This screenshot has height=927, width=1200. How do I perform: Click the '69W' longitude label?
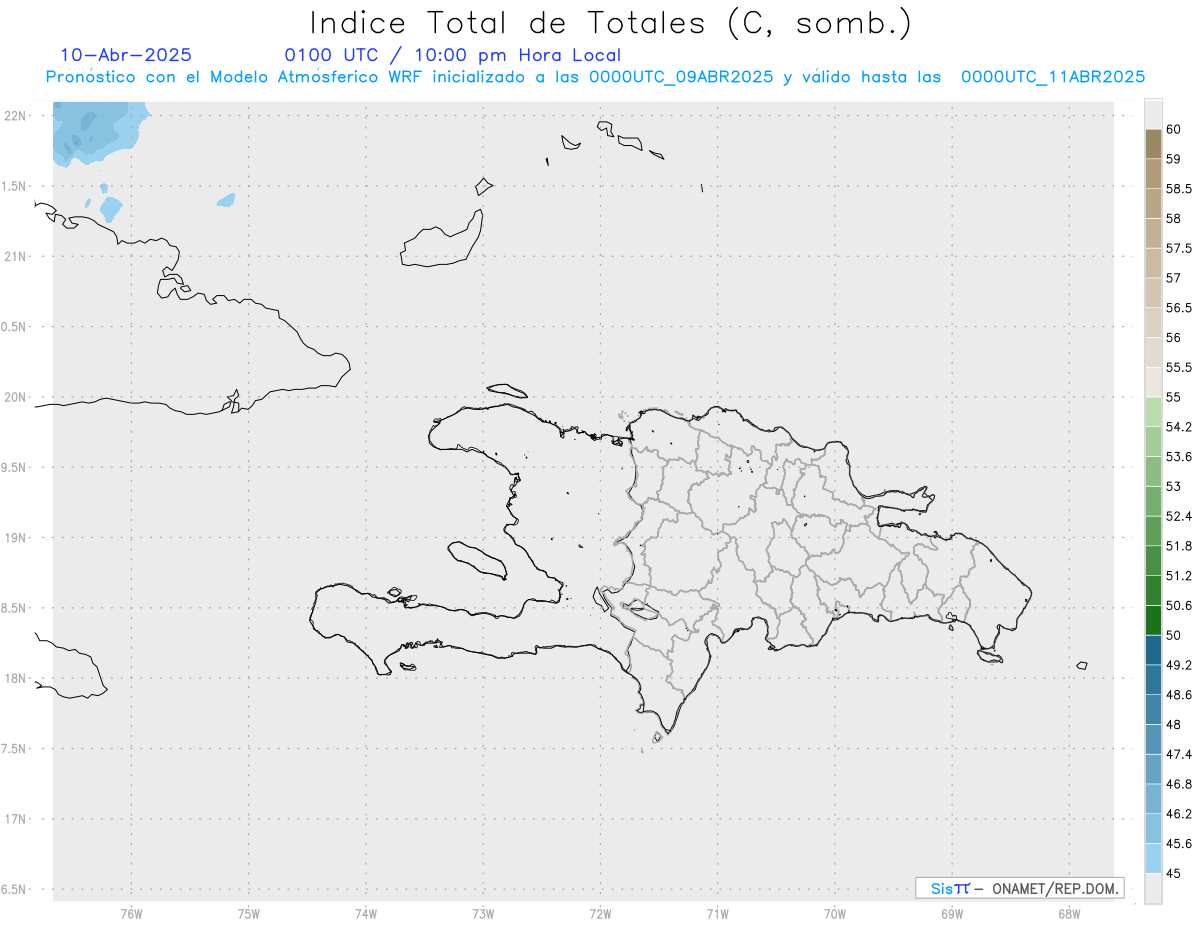click(x=952, y=913)
